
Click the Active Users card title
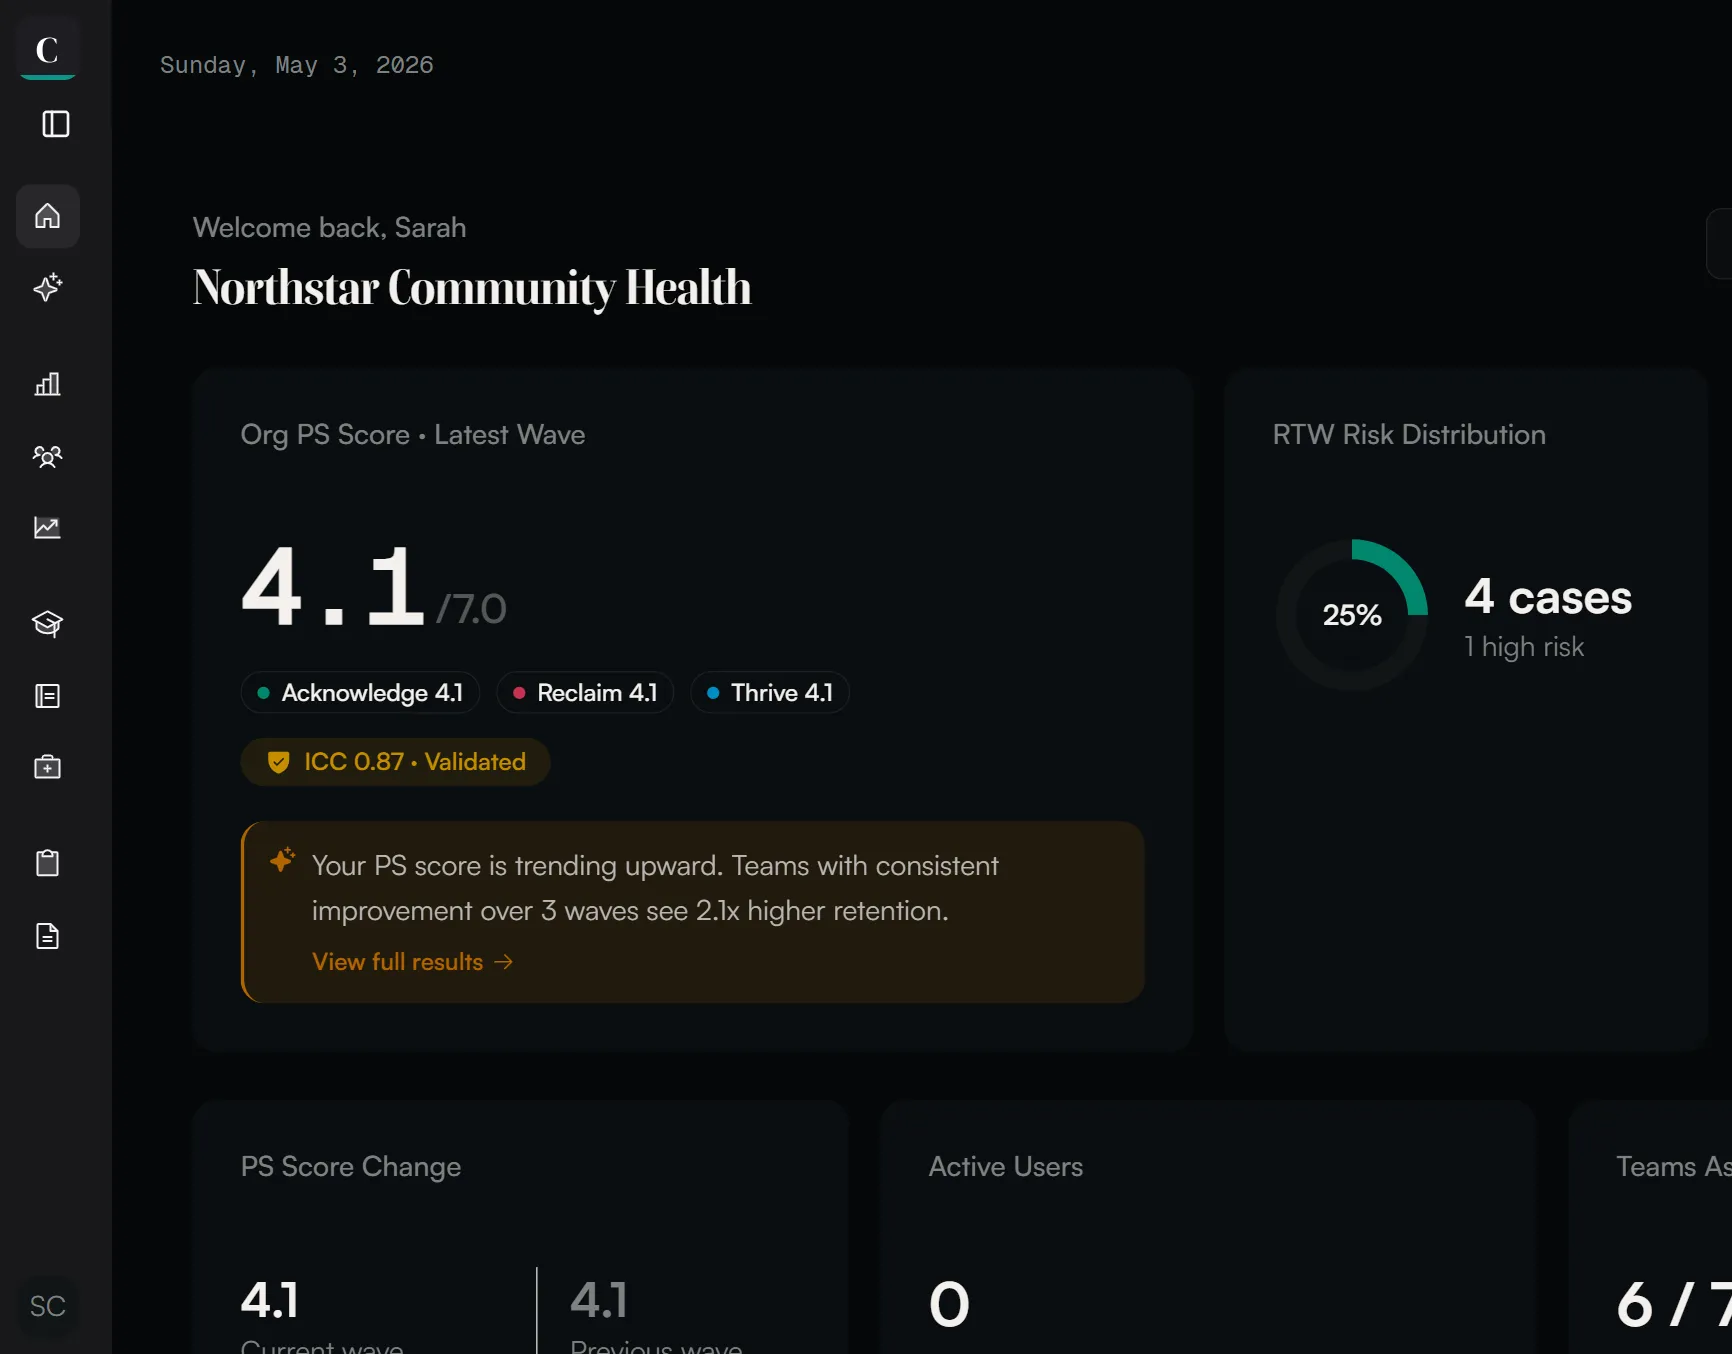tap(1006, 1167)
